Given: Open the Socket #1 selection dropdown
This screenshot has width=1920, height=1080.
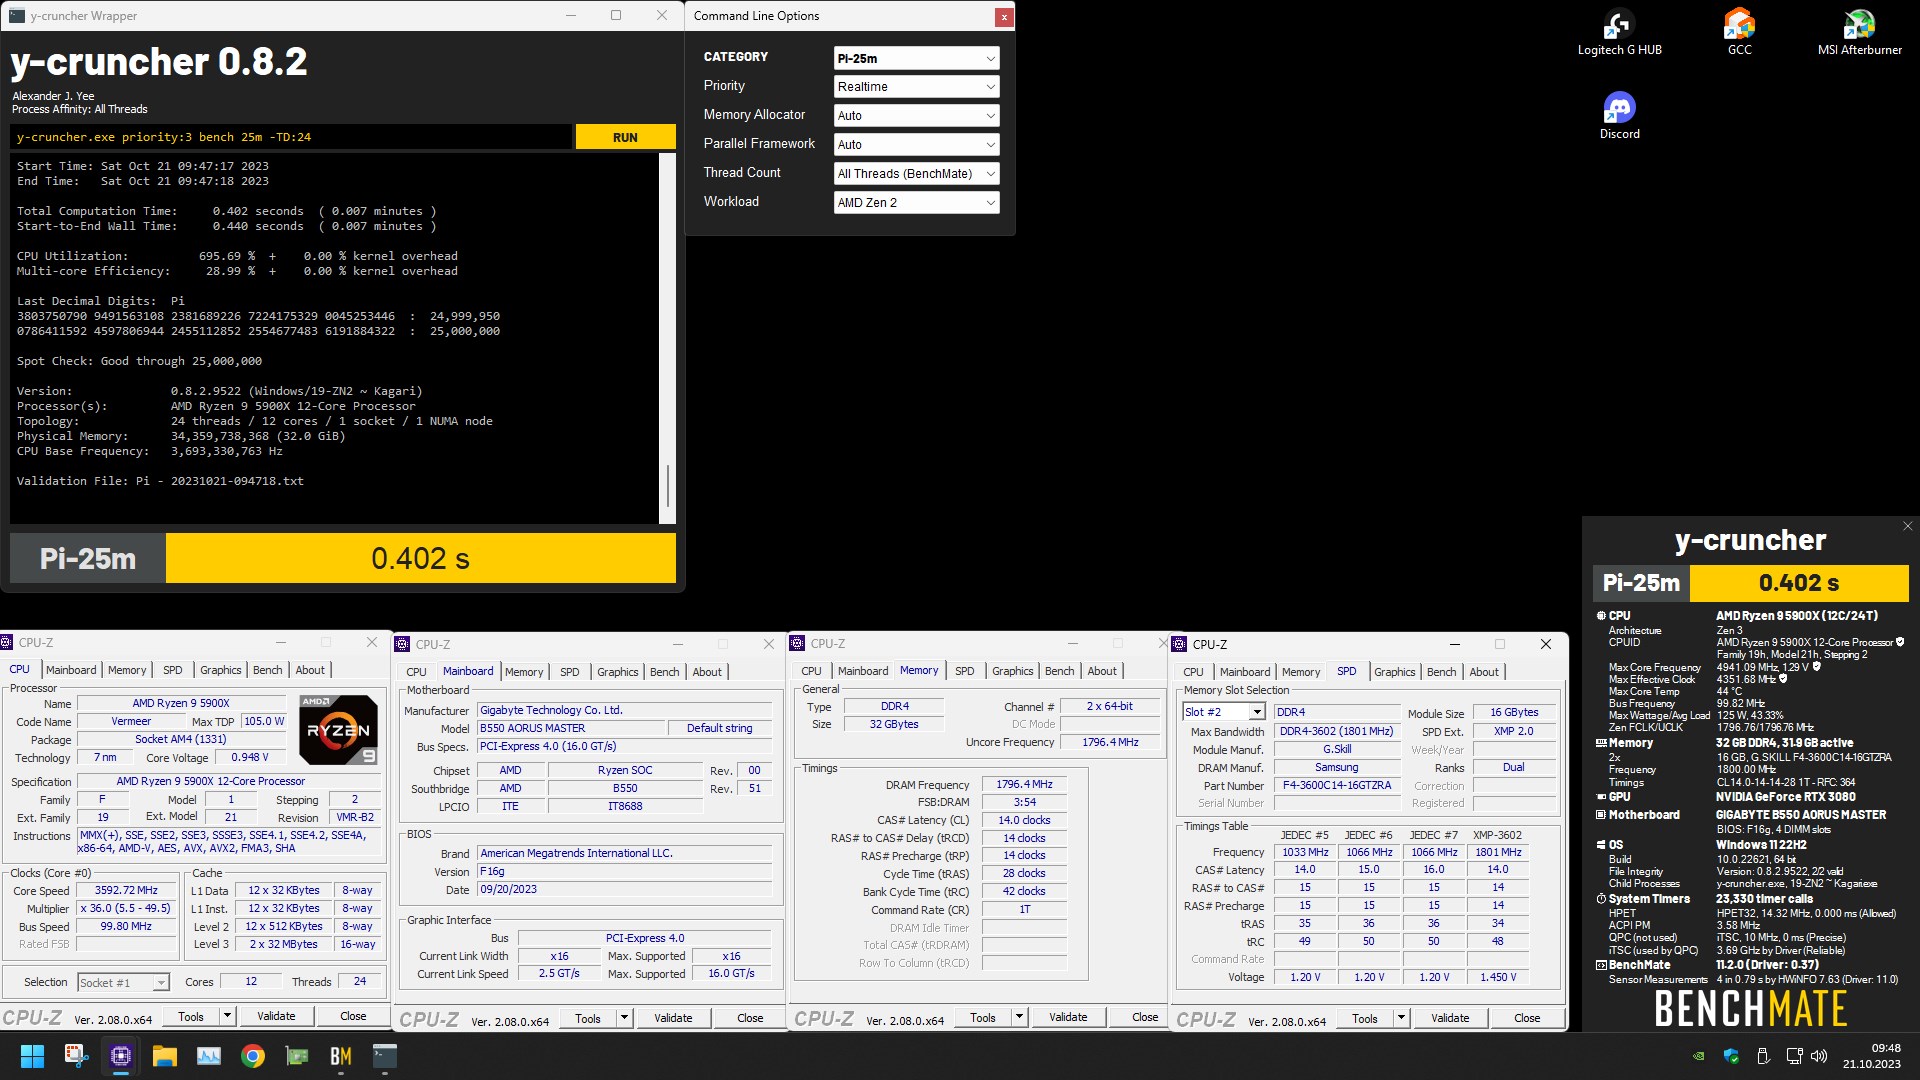Looking at the screenshot, I should 124,983.
